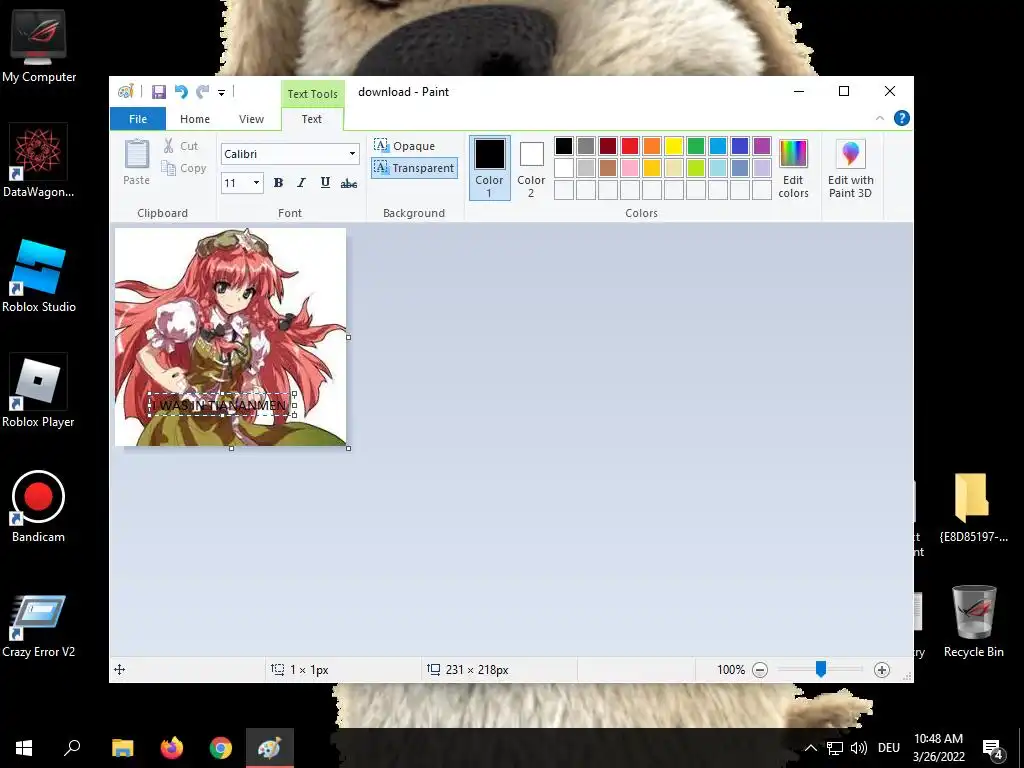Open the Paint application menu icon
The height and width of the screenshot is (768, 1024).
125,92
